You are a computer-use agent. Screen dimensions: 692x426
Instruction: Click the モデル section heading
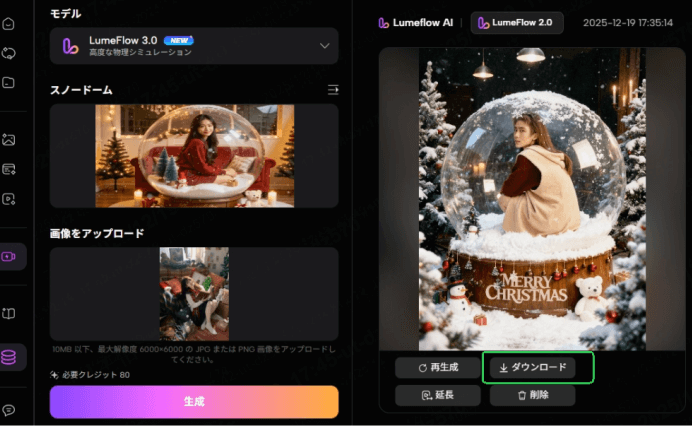(x=65, y=14)
